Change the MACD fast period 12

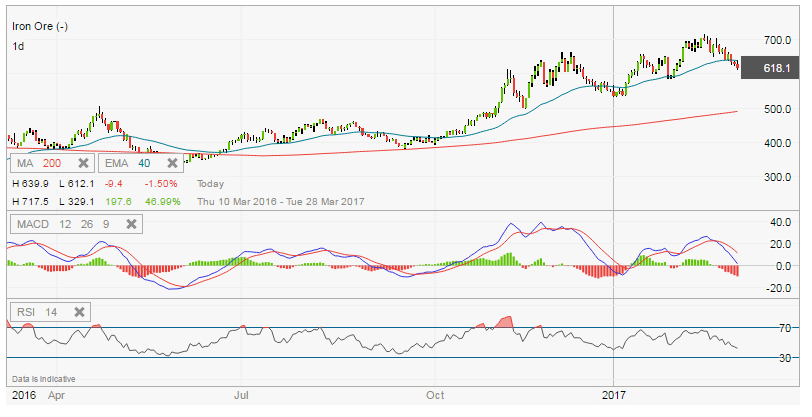pyautogui.click(x=65, y=224)
